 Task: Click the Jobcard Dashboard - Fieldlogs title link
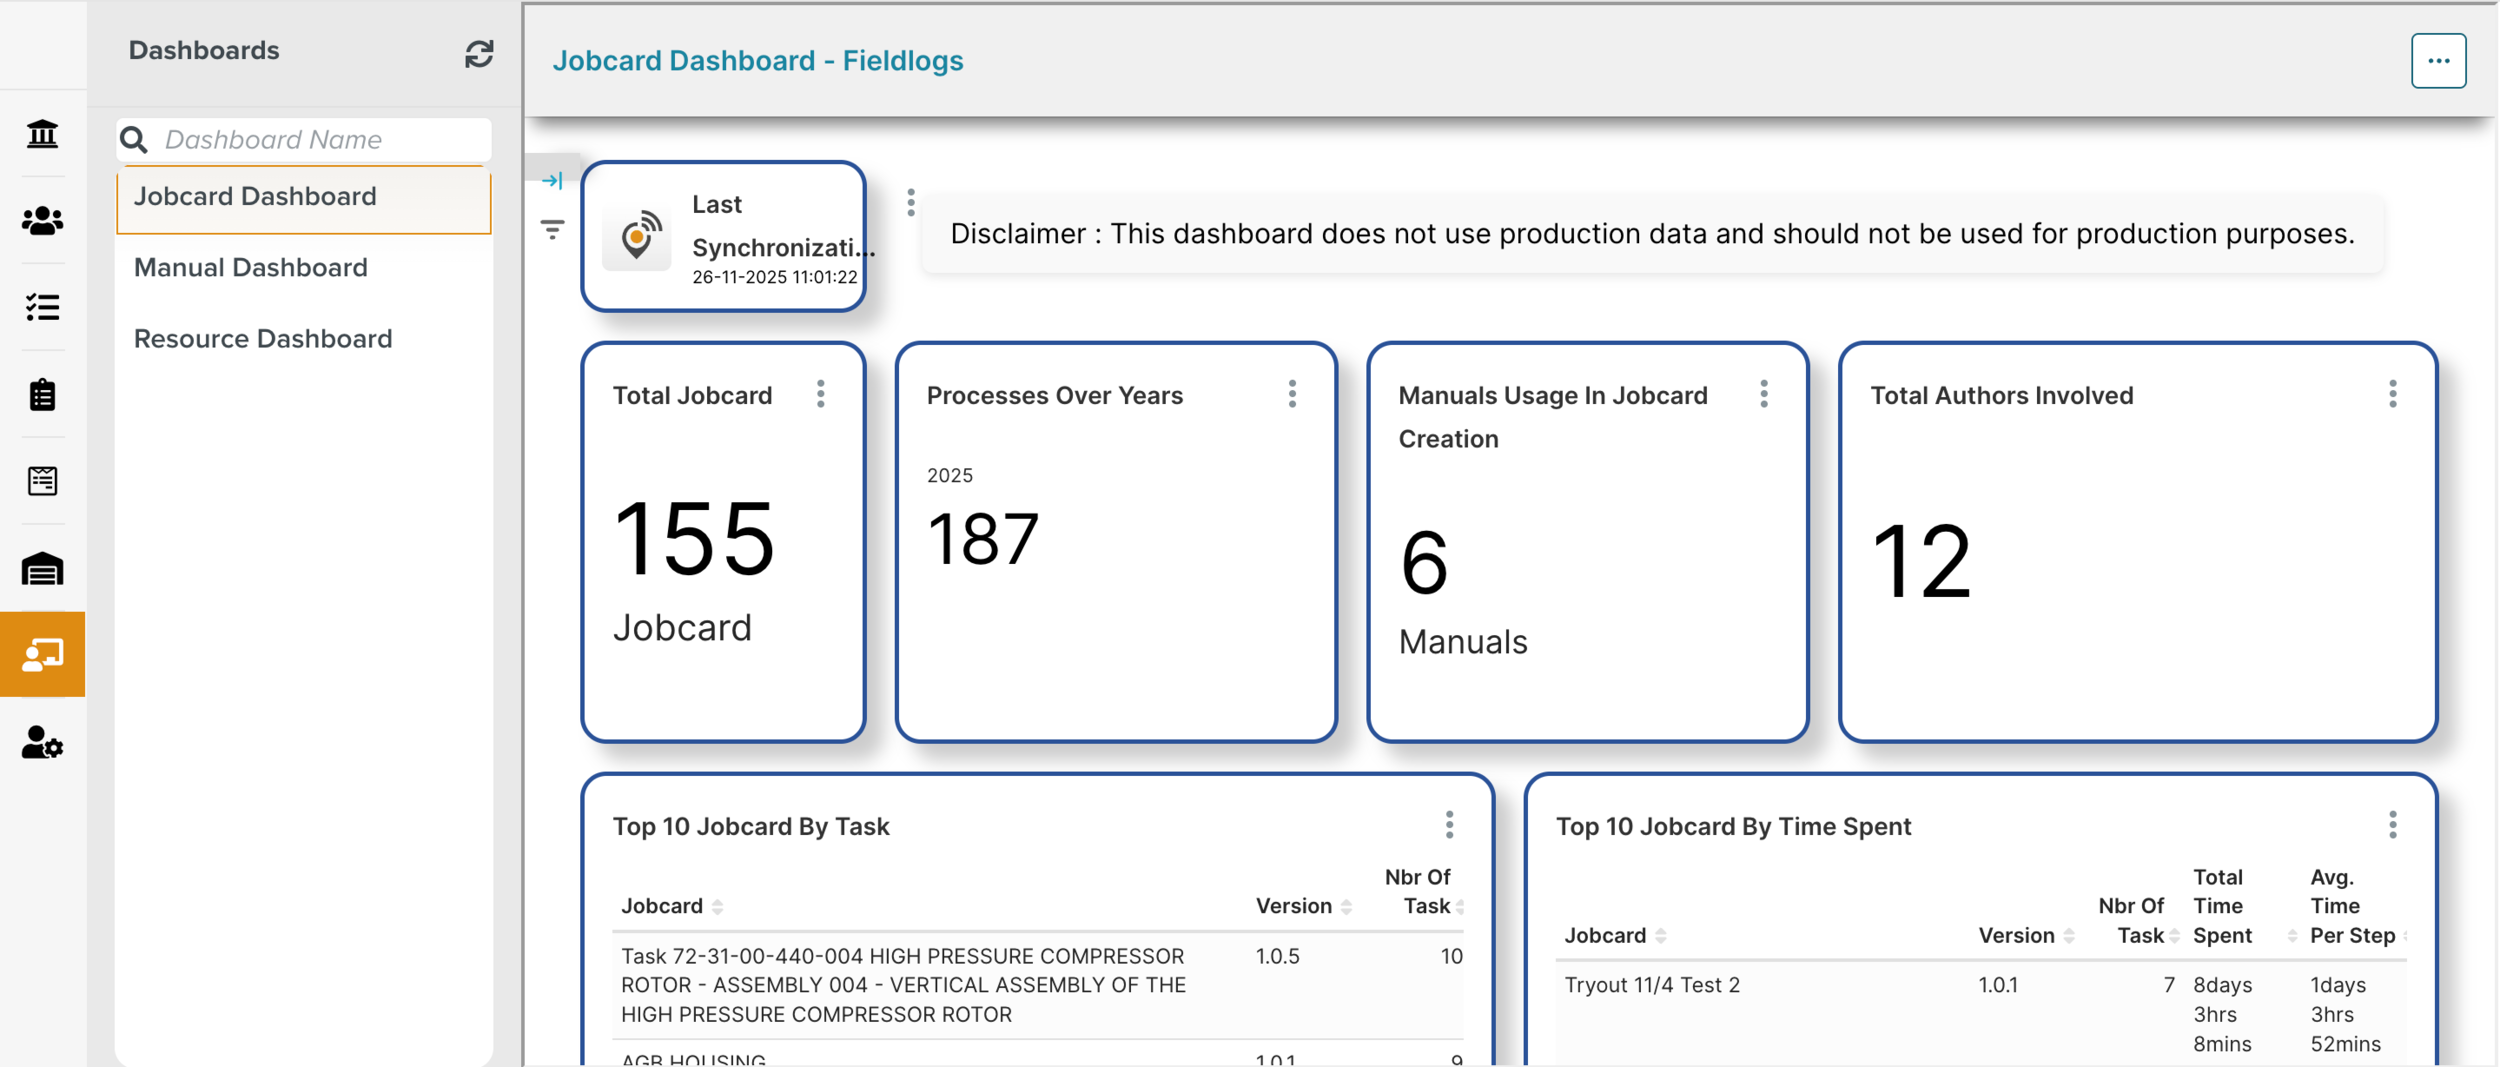click(758, 60)
